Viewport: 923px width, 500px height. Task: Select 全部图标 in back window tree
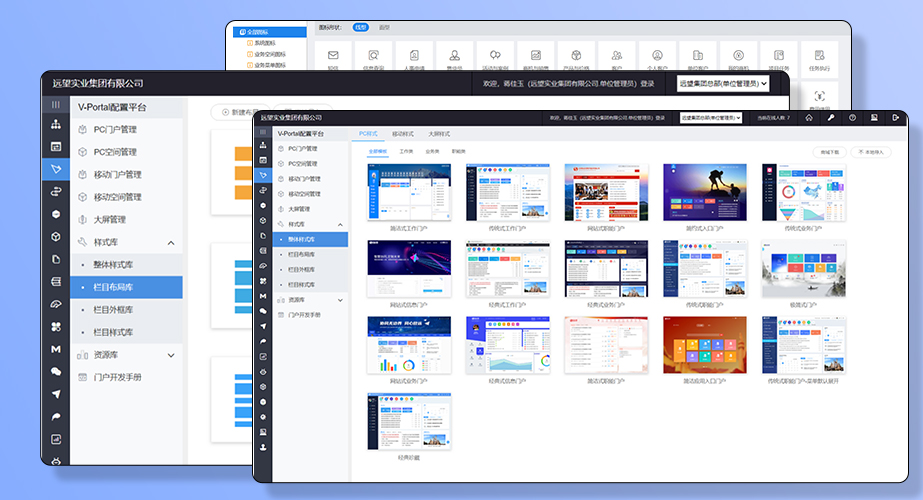coord(270,32)
